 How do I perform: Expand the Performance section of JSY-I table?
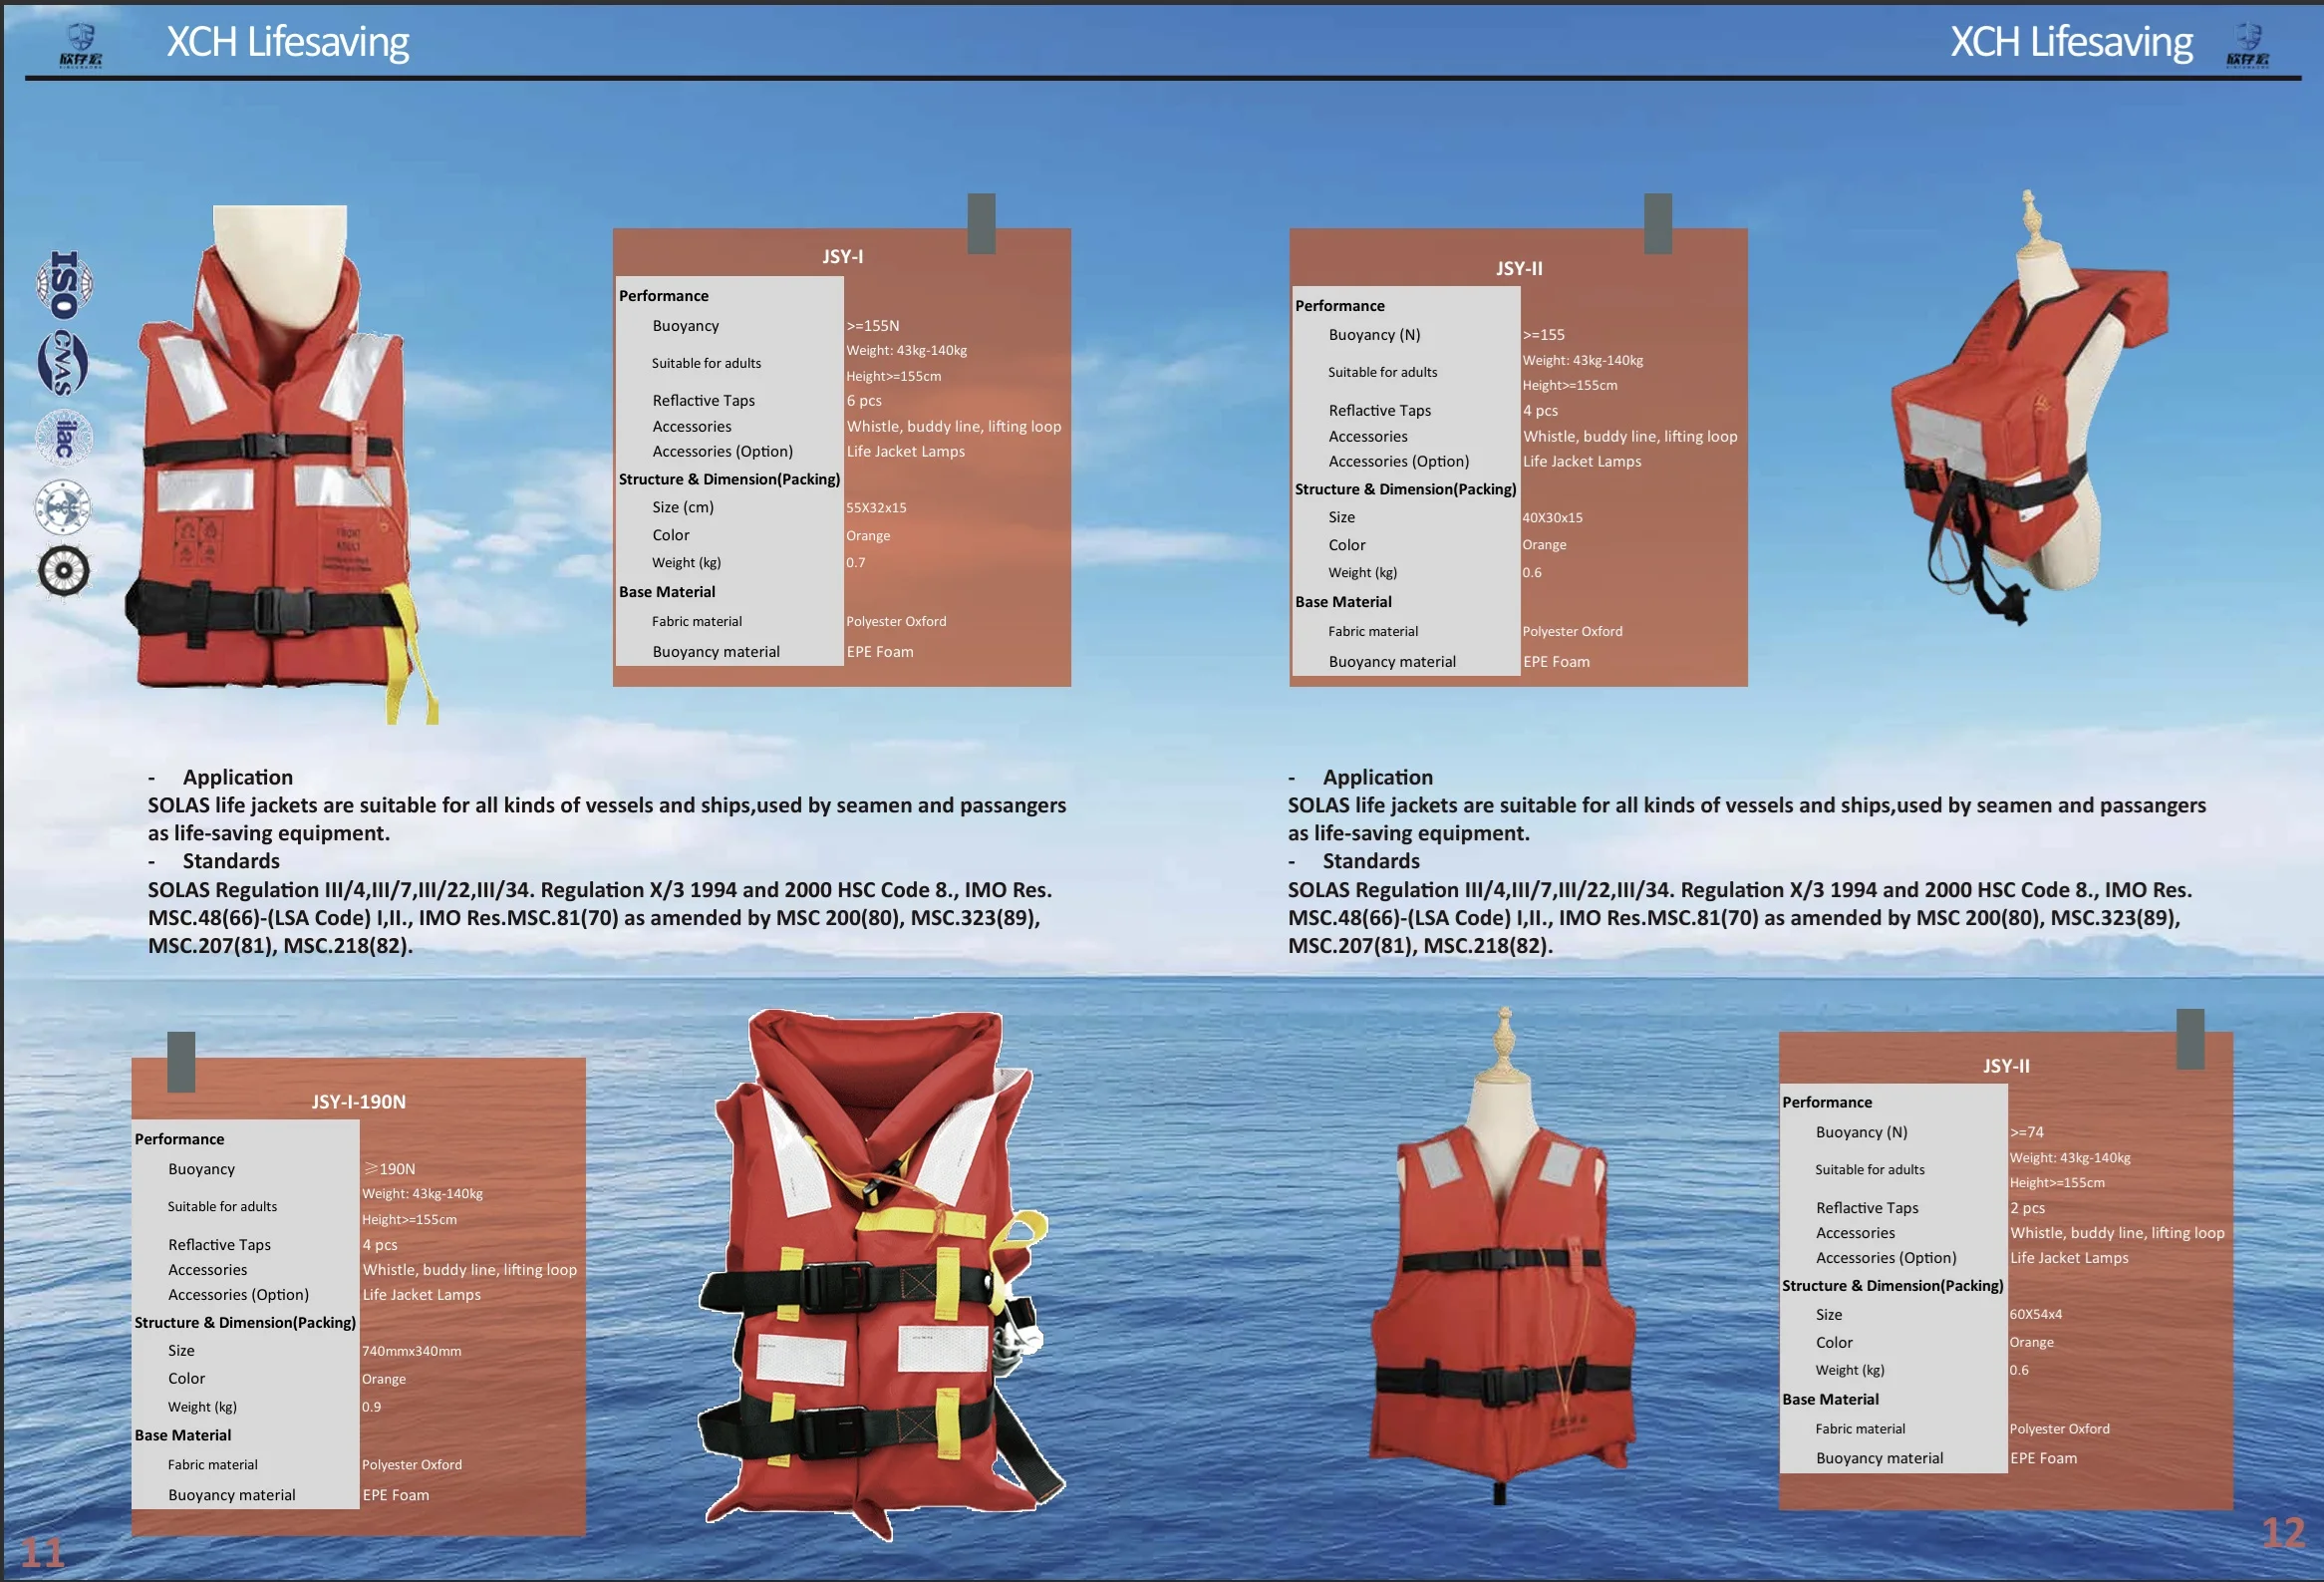coord(663,295)
